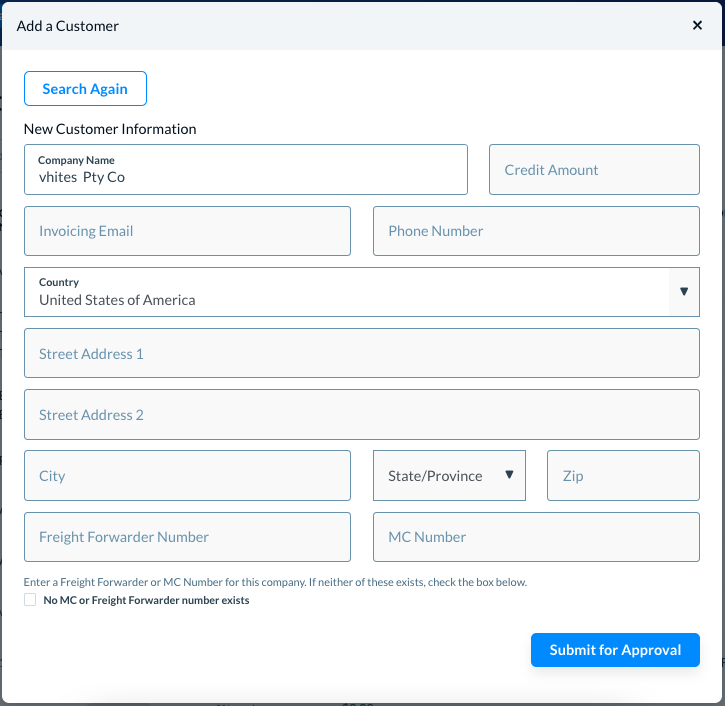This screenshot has width=725, height=706.
Task: Click the Street Address 2 field
Action: [361, 415]
